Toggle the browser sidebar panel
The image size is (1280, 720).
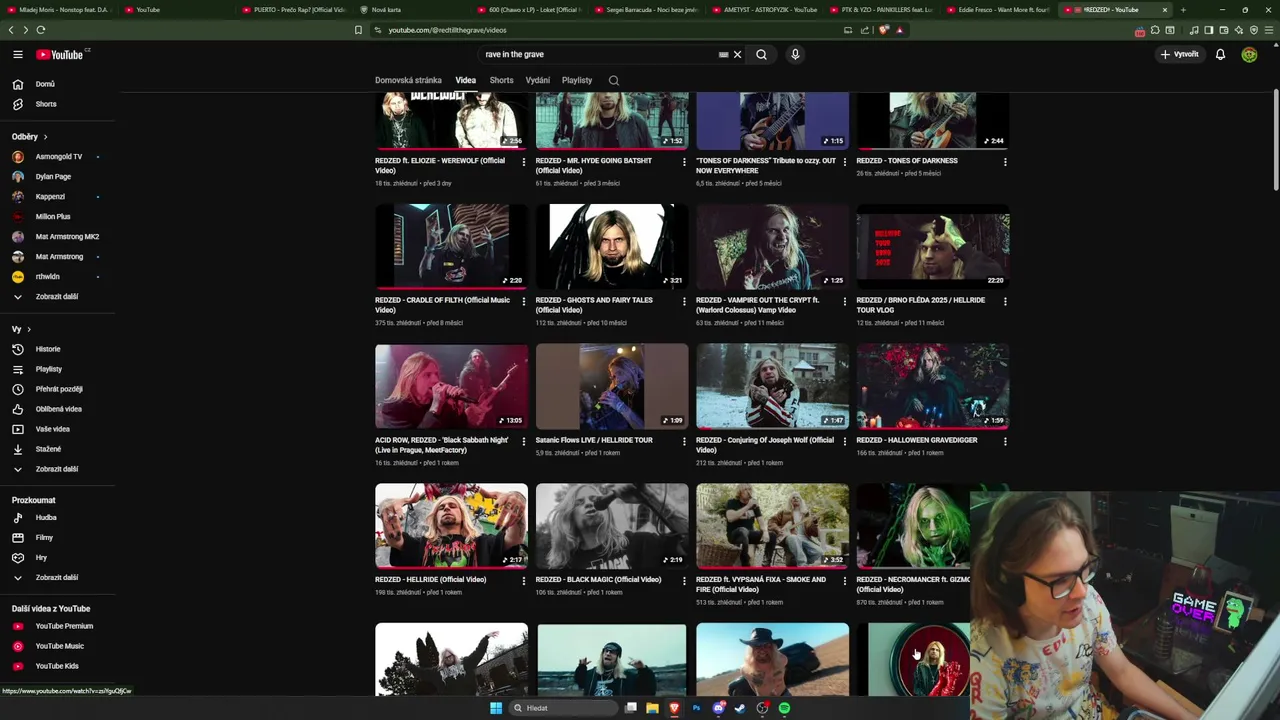point(1209,30)
